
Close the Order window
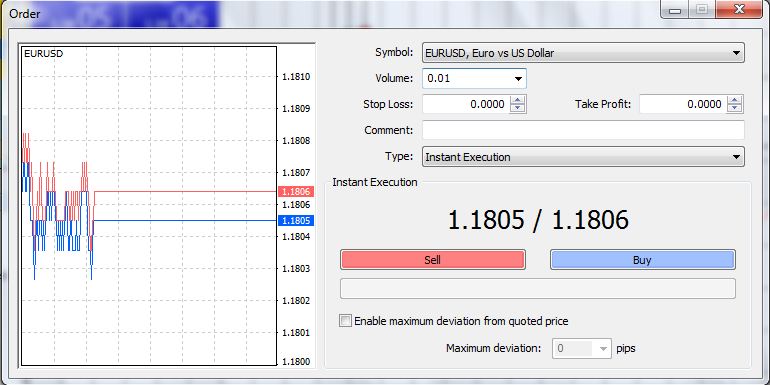tap(739, 9)
